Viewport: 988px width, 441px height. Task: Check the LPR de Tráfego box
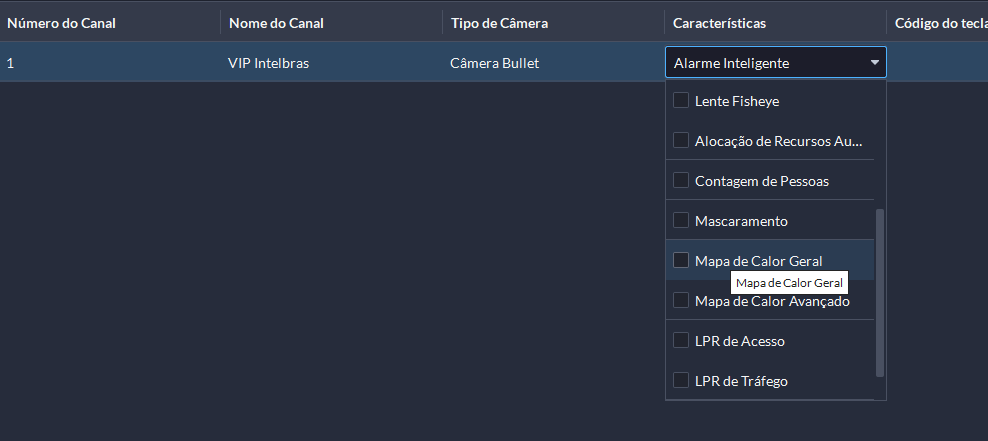pyautogui.click(x=681, y=380)
